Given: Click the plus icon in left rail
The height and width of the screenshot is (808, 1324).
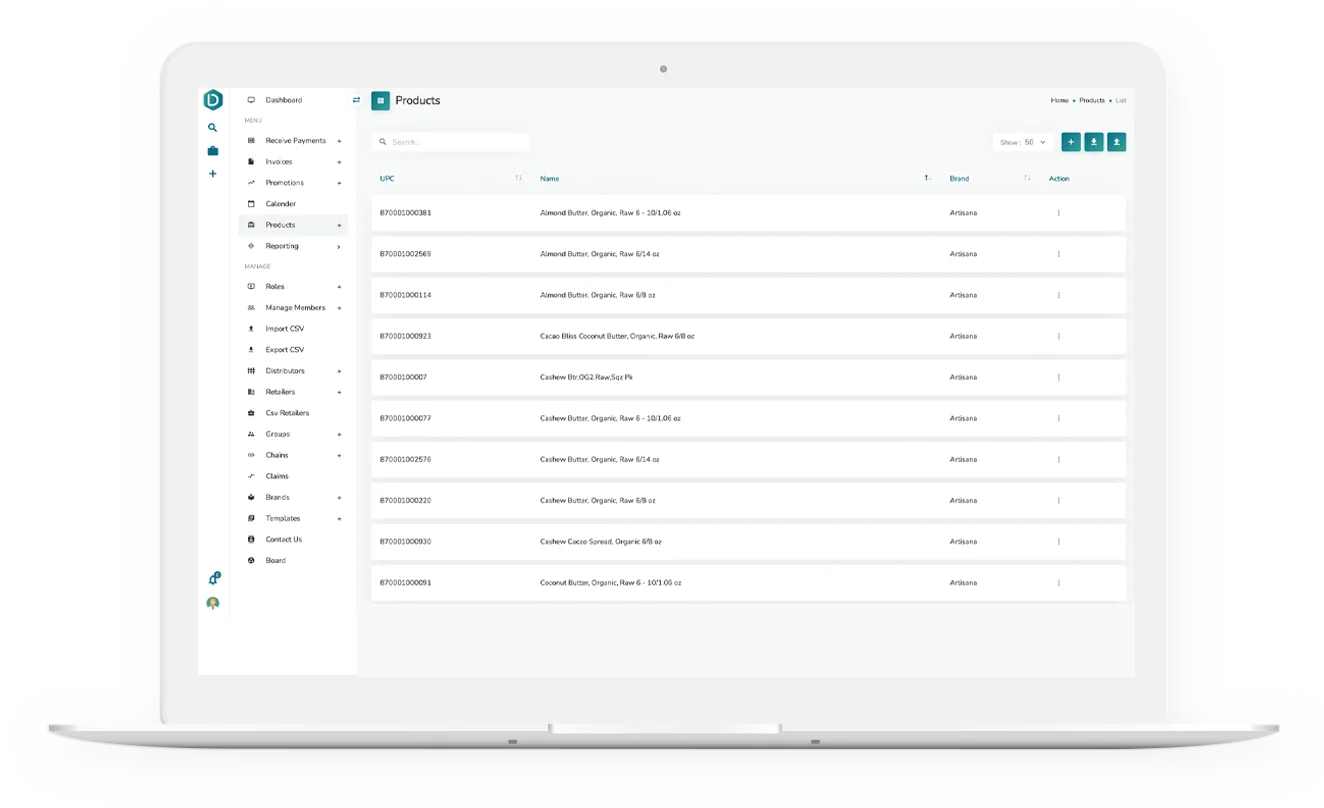Looking at the screenshot, I should (212, 174).
